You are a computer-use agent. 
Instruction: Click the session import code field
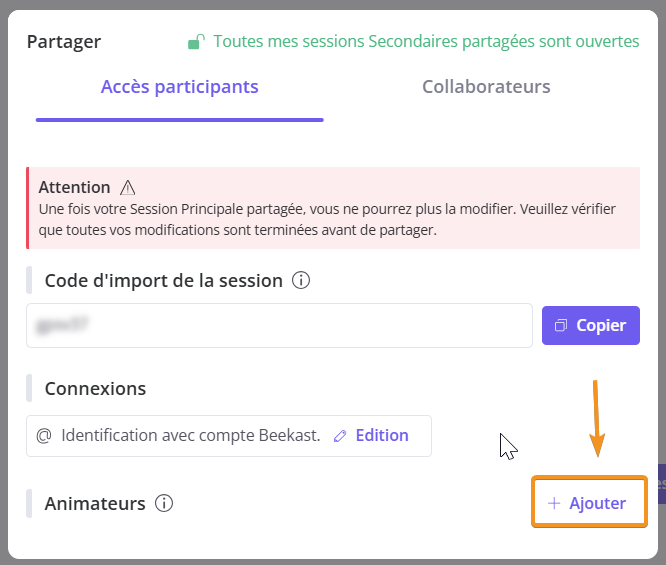(x=279, y=325)
